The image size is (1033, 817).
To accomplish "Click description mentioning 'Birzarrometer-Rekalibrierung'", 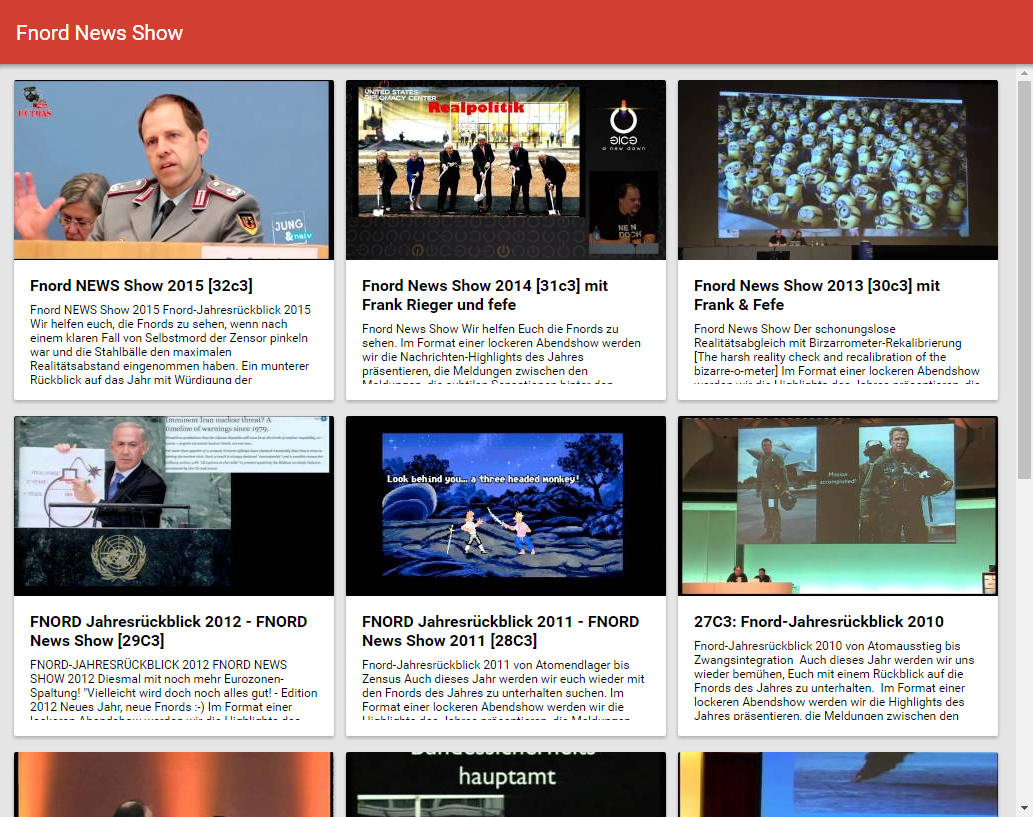I will tap(837, 352).
